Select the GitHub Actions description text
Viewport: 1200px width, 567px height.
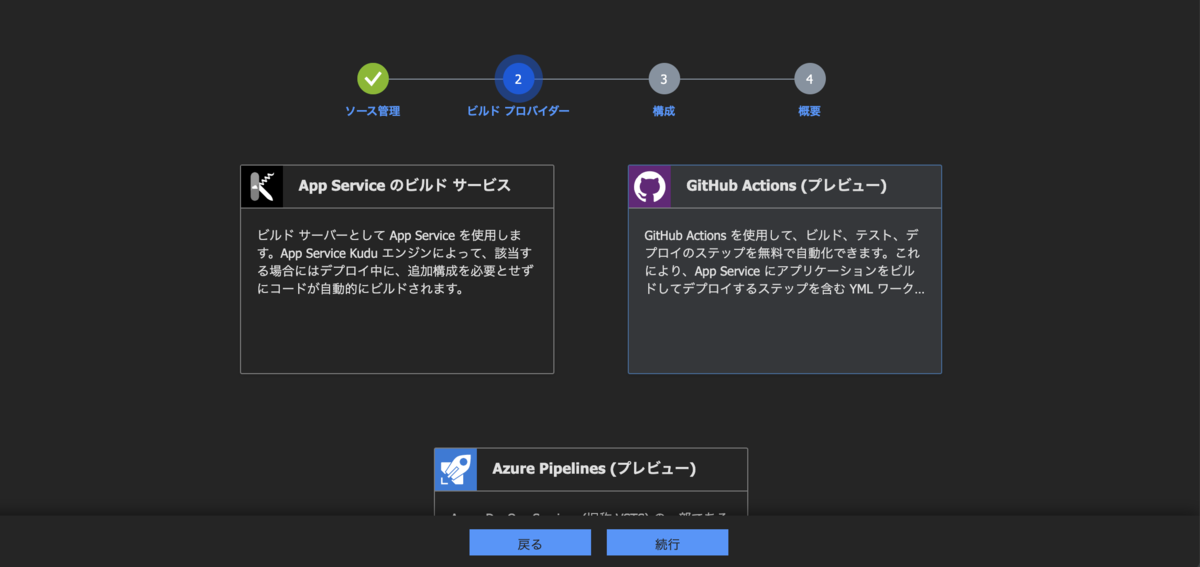tap(785, 263)
